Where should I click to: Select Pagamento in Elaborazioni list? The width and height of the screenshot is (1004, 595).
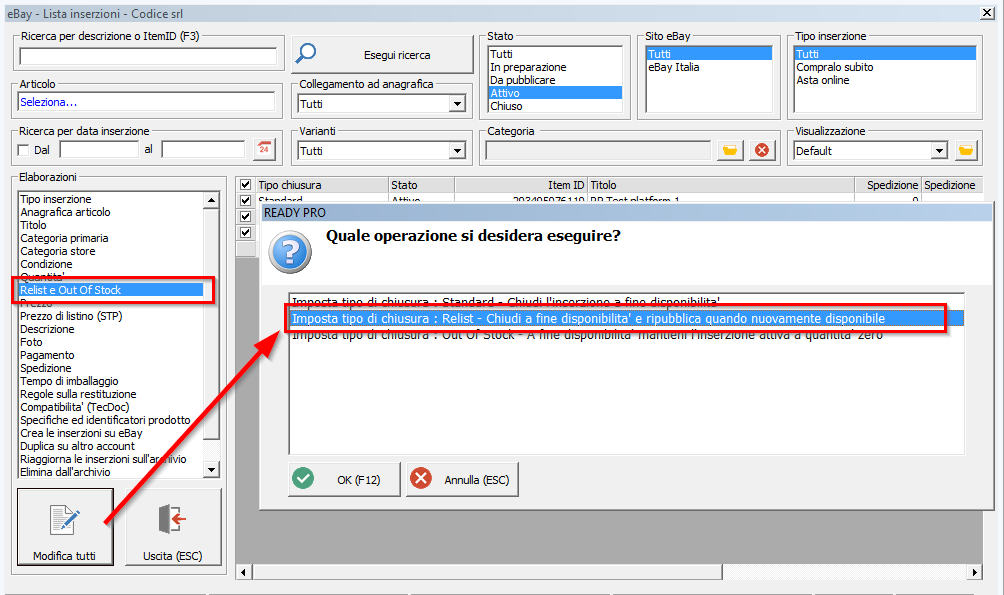coord(47,355)
